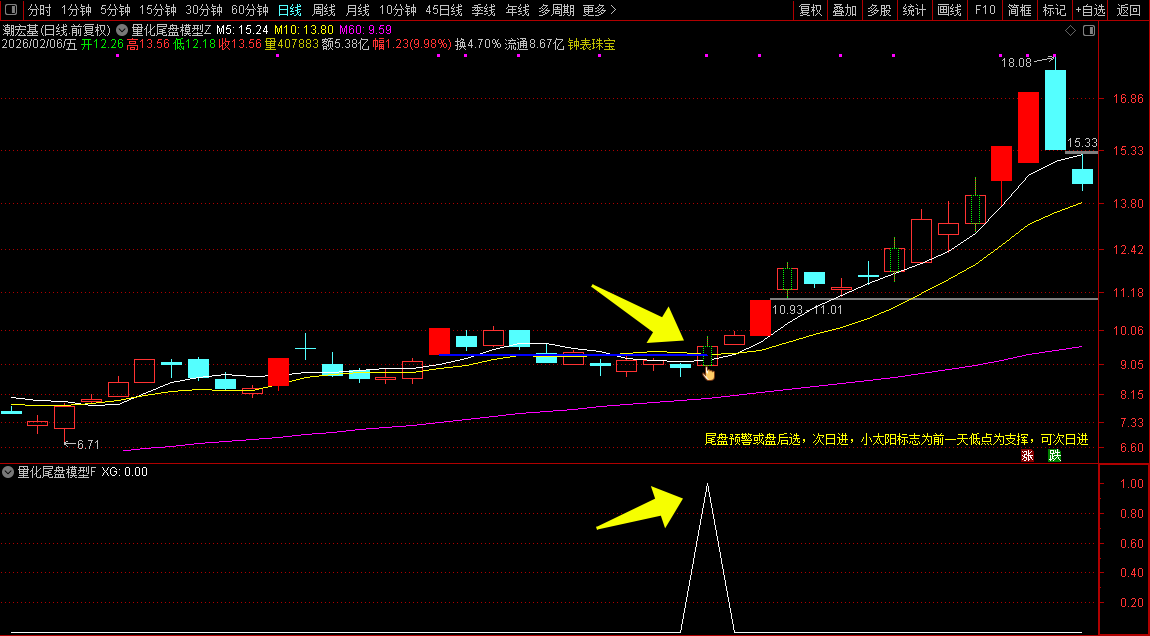Open 量化尾盘模型Z indicator dropdown arrow
Image resolution: width=1150 pixels, height=636 pixels.
(x=122, y=30)
